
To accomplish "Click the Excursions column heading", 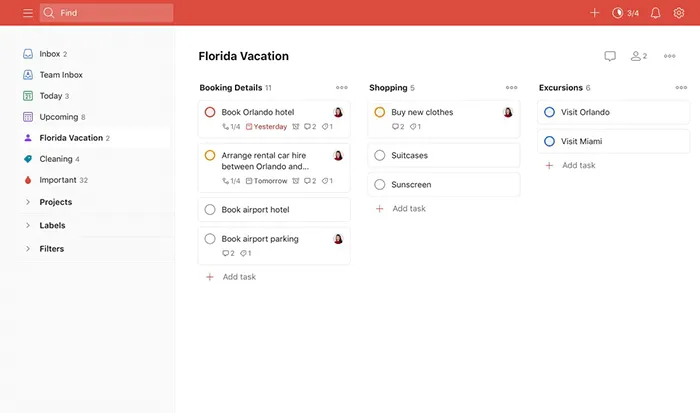I will point(561,88).
